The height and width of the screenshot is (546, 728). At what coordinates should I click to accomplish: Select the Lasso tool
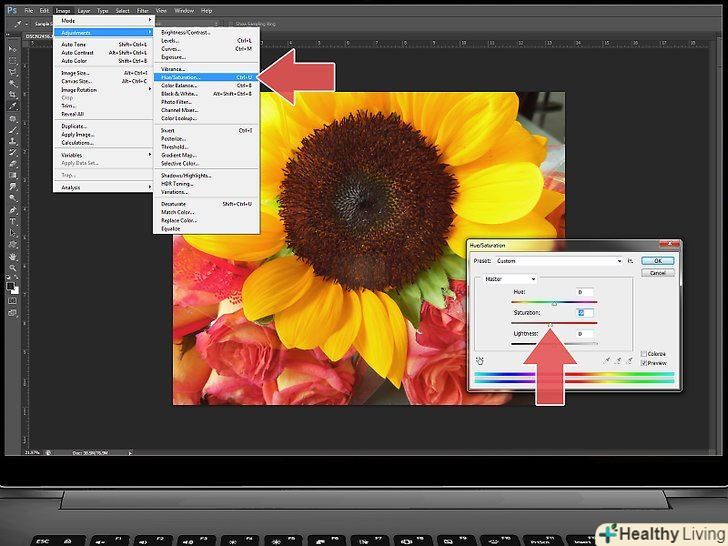(x=13, y=72)
